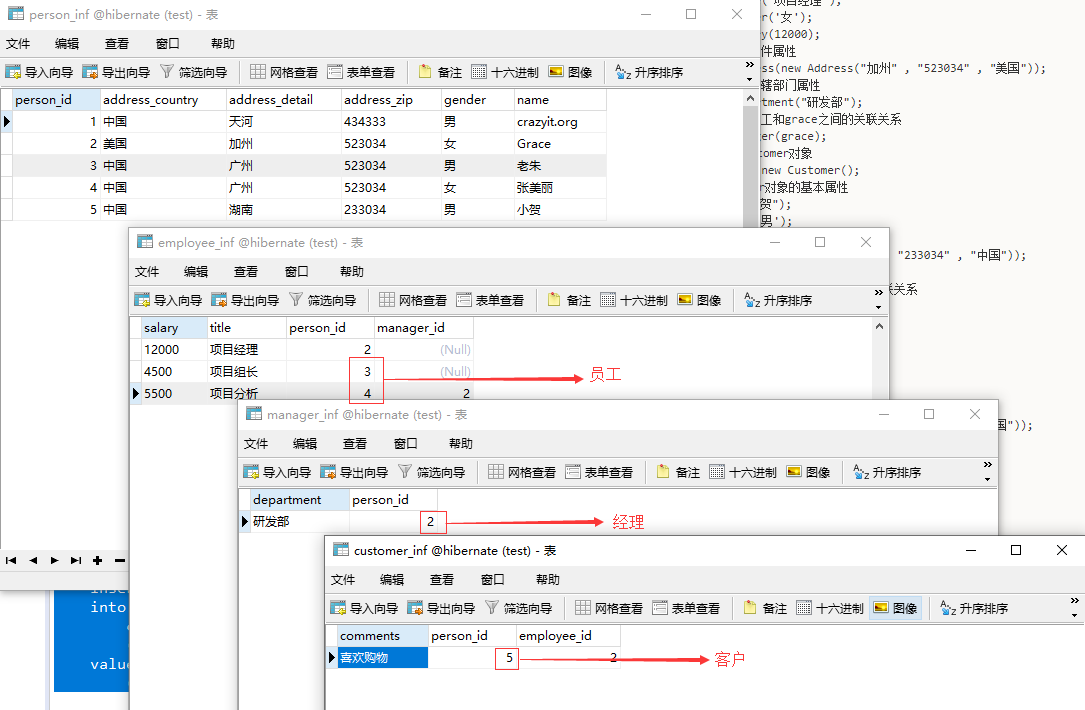Image resolution: width=1085 pixels, height=710 pixels.
Task: Switch to 表单查看 in manager_inf window
Action: tap(599, 472)
